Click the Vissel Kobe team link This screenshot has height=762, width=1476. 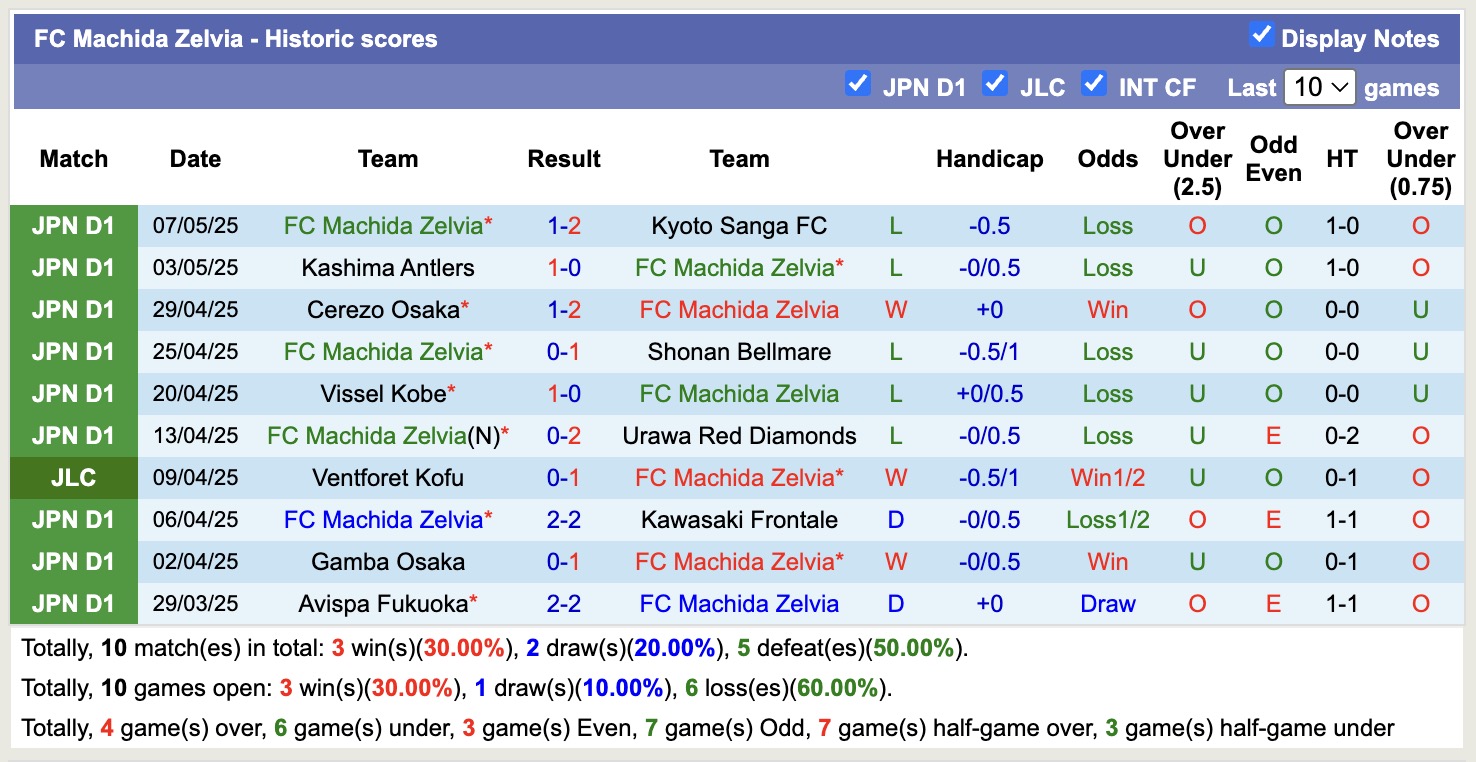(x=383, y=394)
